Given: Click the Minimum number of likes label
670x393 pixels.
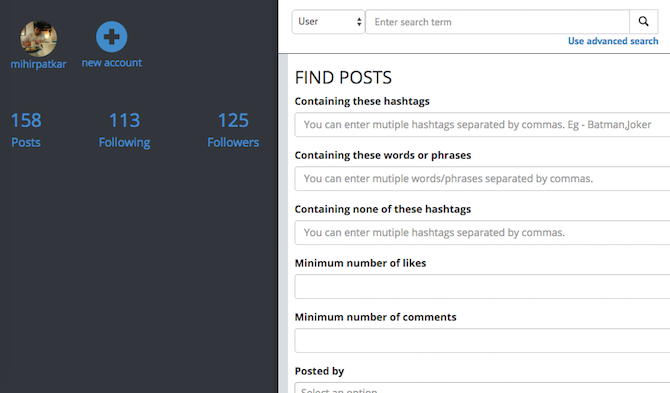Looking at the screenshot, I should [360, 263].
